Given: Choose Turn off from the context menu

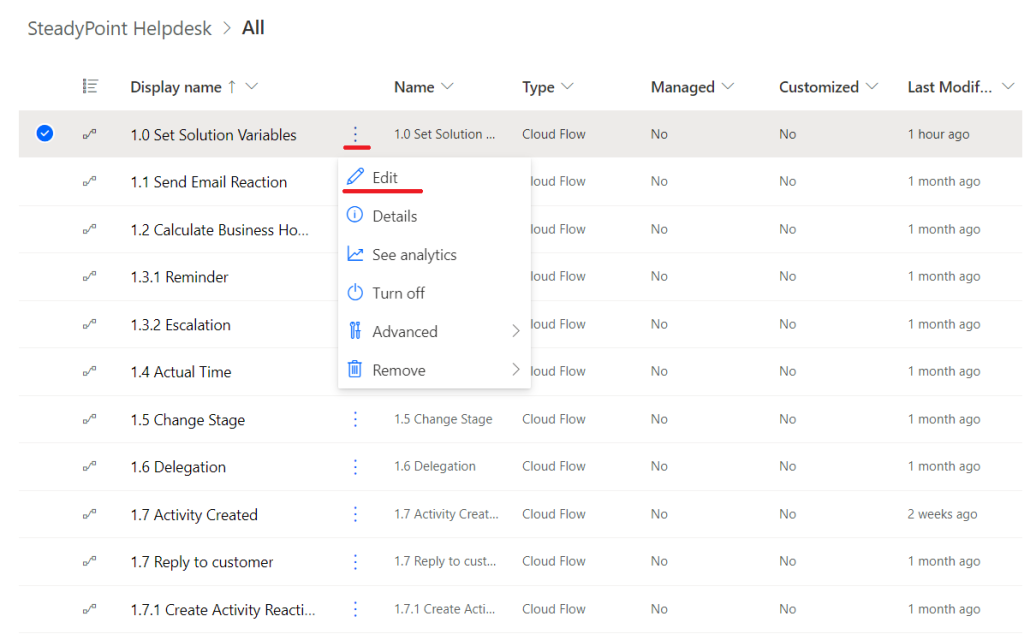Looking at the screenshot, I should 398,292.
